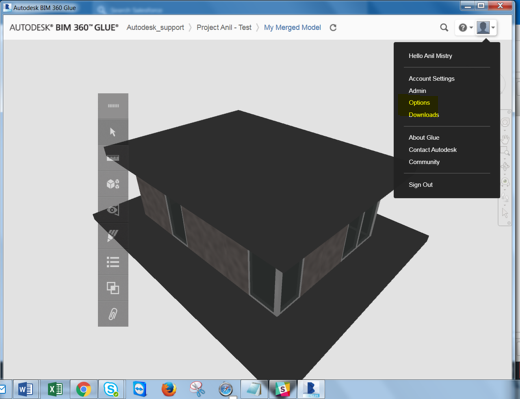Open Skype from the taskbar

tap(111, 389)
